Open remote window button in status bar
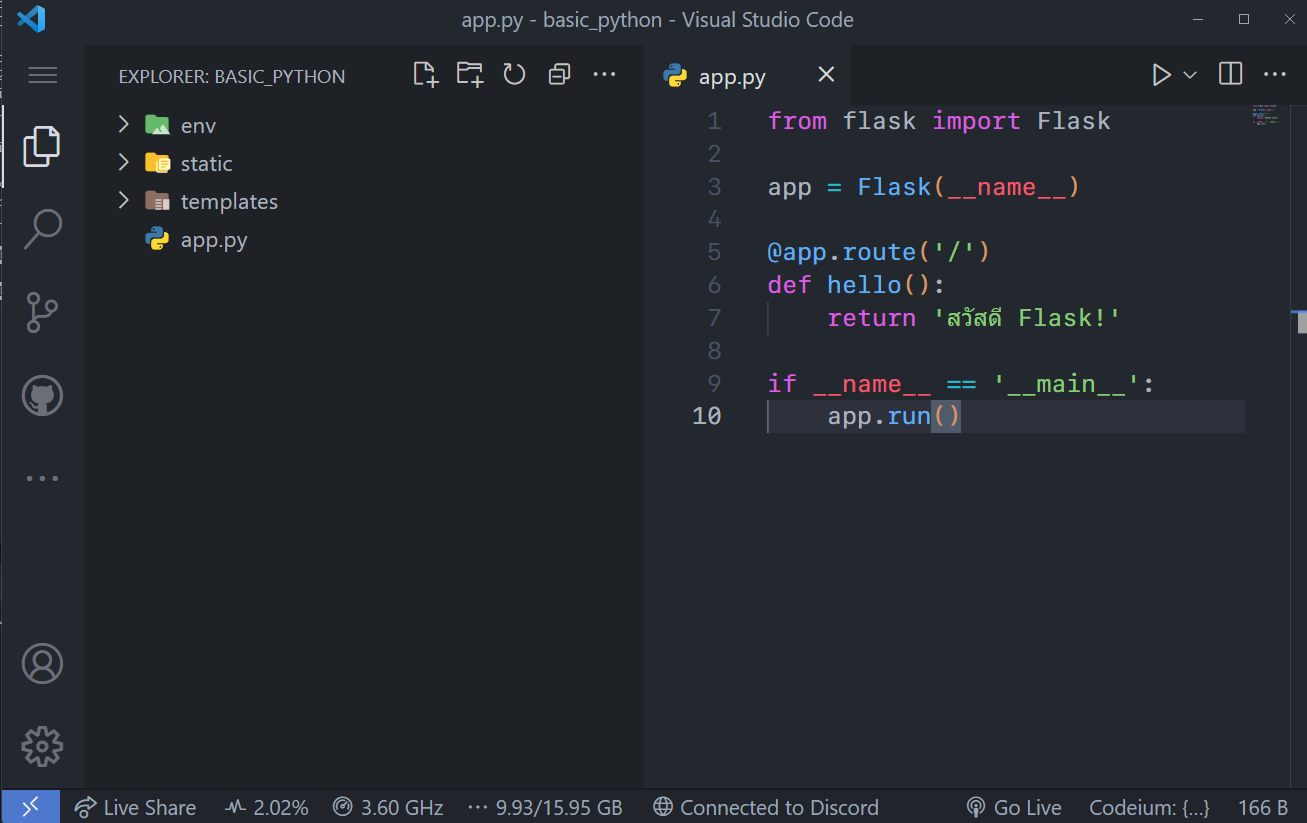Image resolution: width=1307 pixels, height=823 pixels. [x=30, y=807]
